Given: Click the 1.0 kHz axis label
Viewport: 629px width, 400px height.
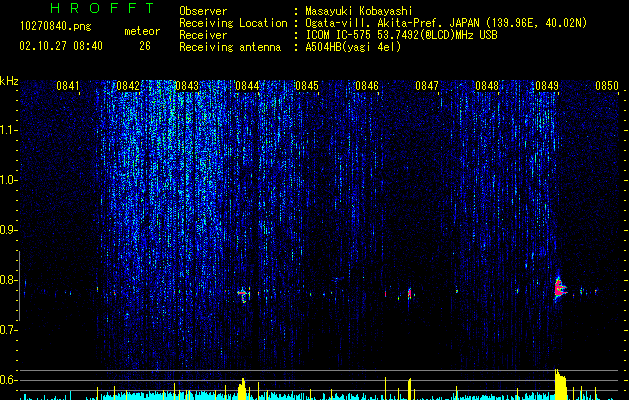Looking at the screenshot, I should pyautogui.click(x=7, y=180).
